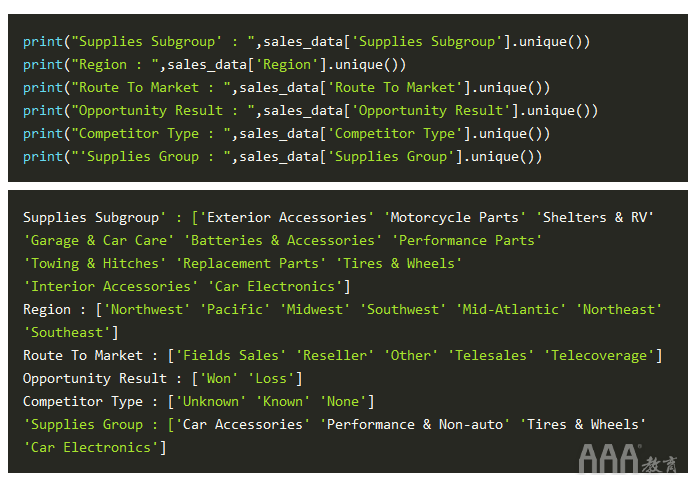Click 'Won' opportunity result value
Image resolution: width=688 pixels, height=480 pixels.
[x=219, y=379]
